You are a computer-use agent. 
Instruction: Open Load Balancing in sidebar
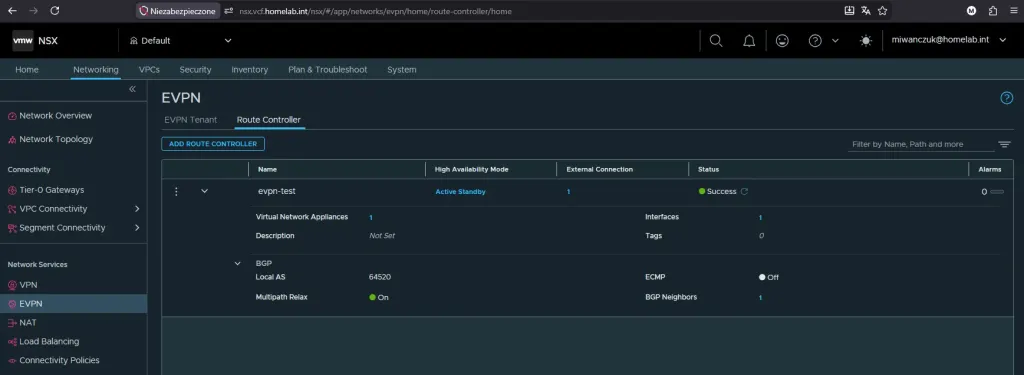coord(49,341)
